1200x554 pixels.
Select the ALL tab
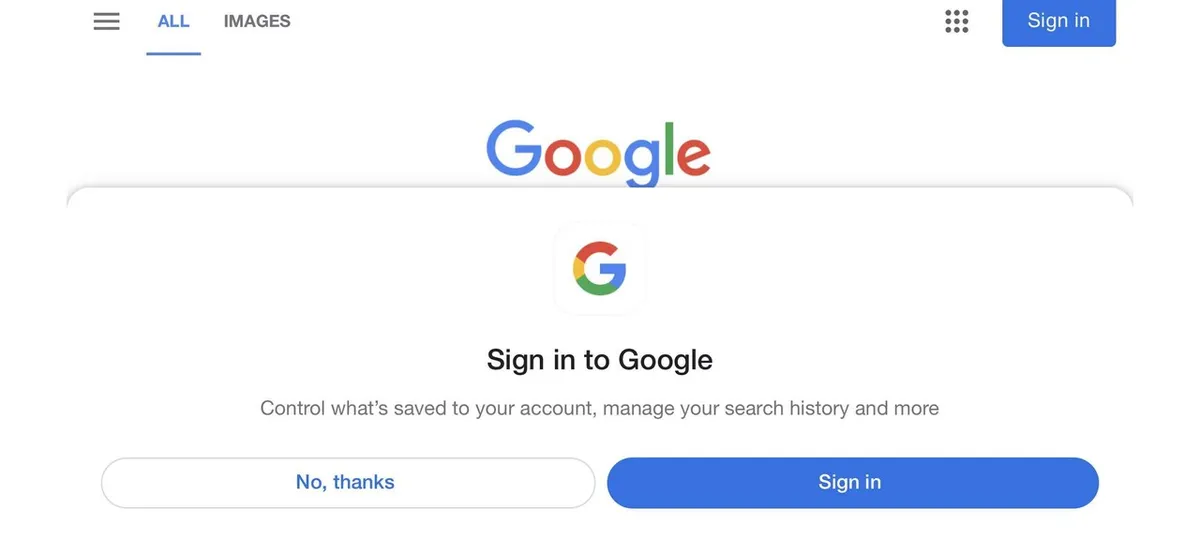point(173,21)
